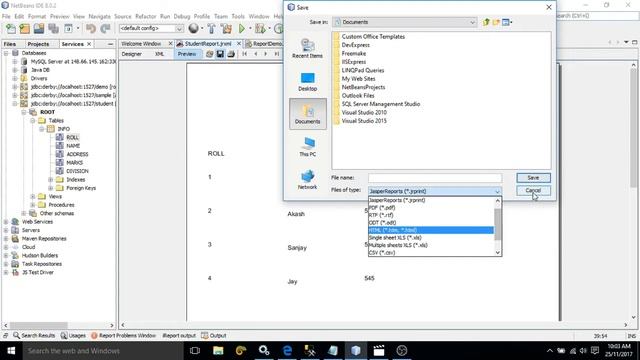The image size is (640, 360).
Task: Open the Output panel button
Action: (x=213, y=336)
